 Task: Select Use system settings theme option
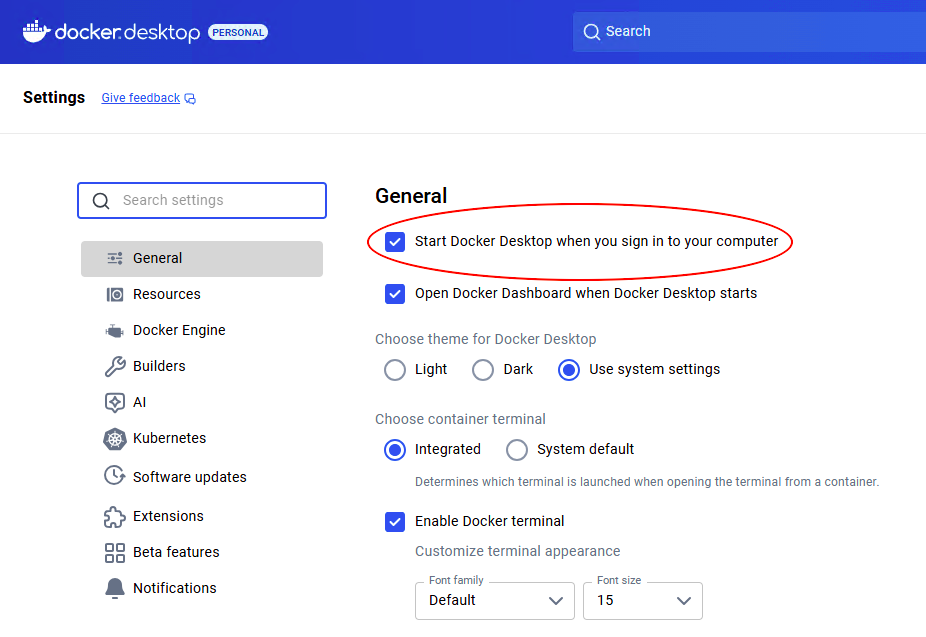tap(569, 370)
